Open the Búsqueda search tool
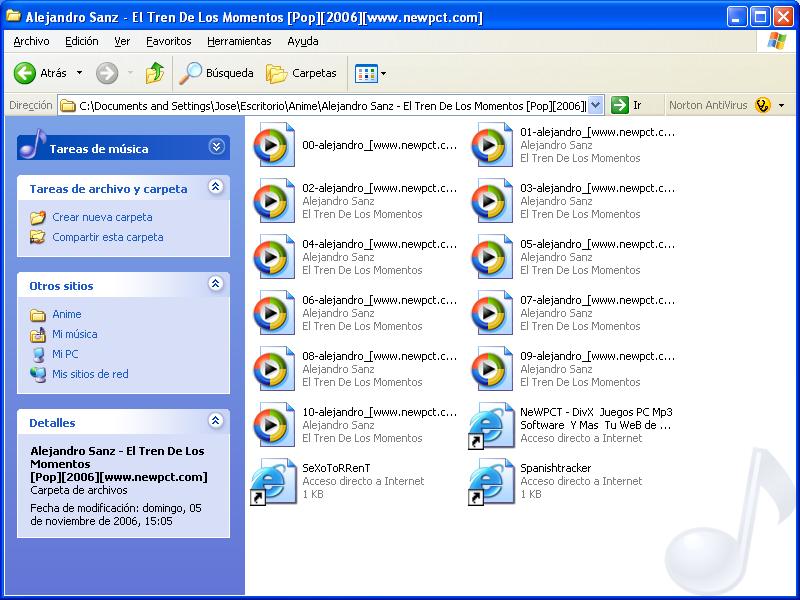 click(216, 73)
